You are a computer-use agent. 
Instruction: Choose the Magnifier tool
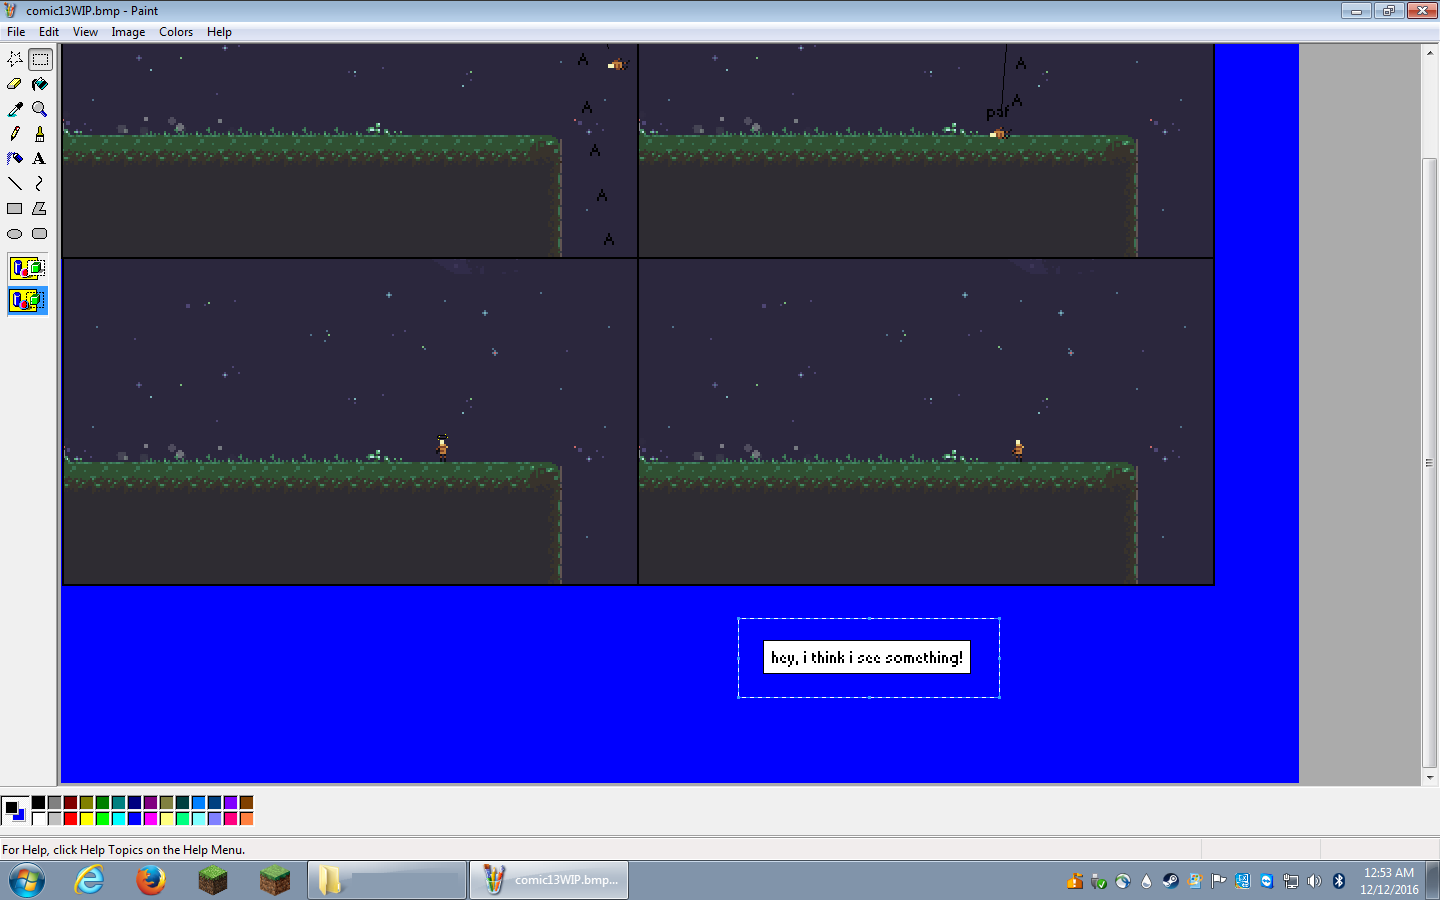click(40, 109)
